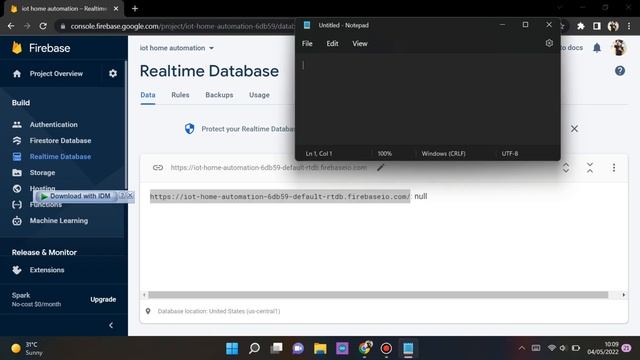
Task: Switch to the Data tab
Action: tap(148, 95)
